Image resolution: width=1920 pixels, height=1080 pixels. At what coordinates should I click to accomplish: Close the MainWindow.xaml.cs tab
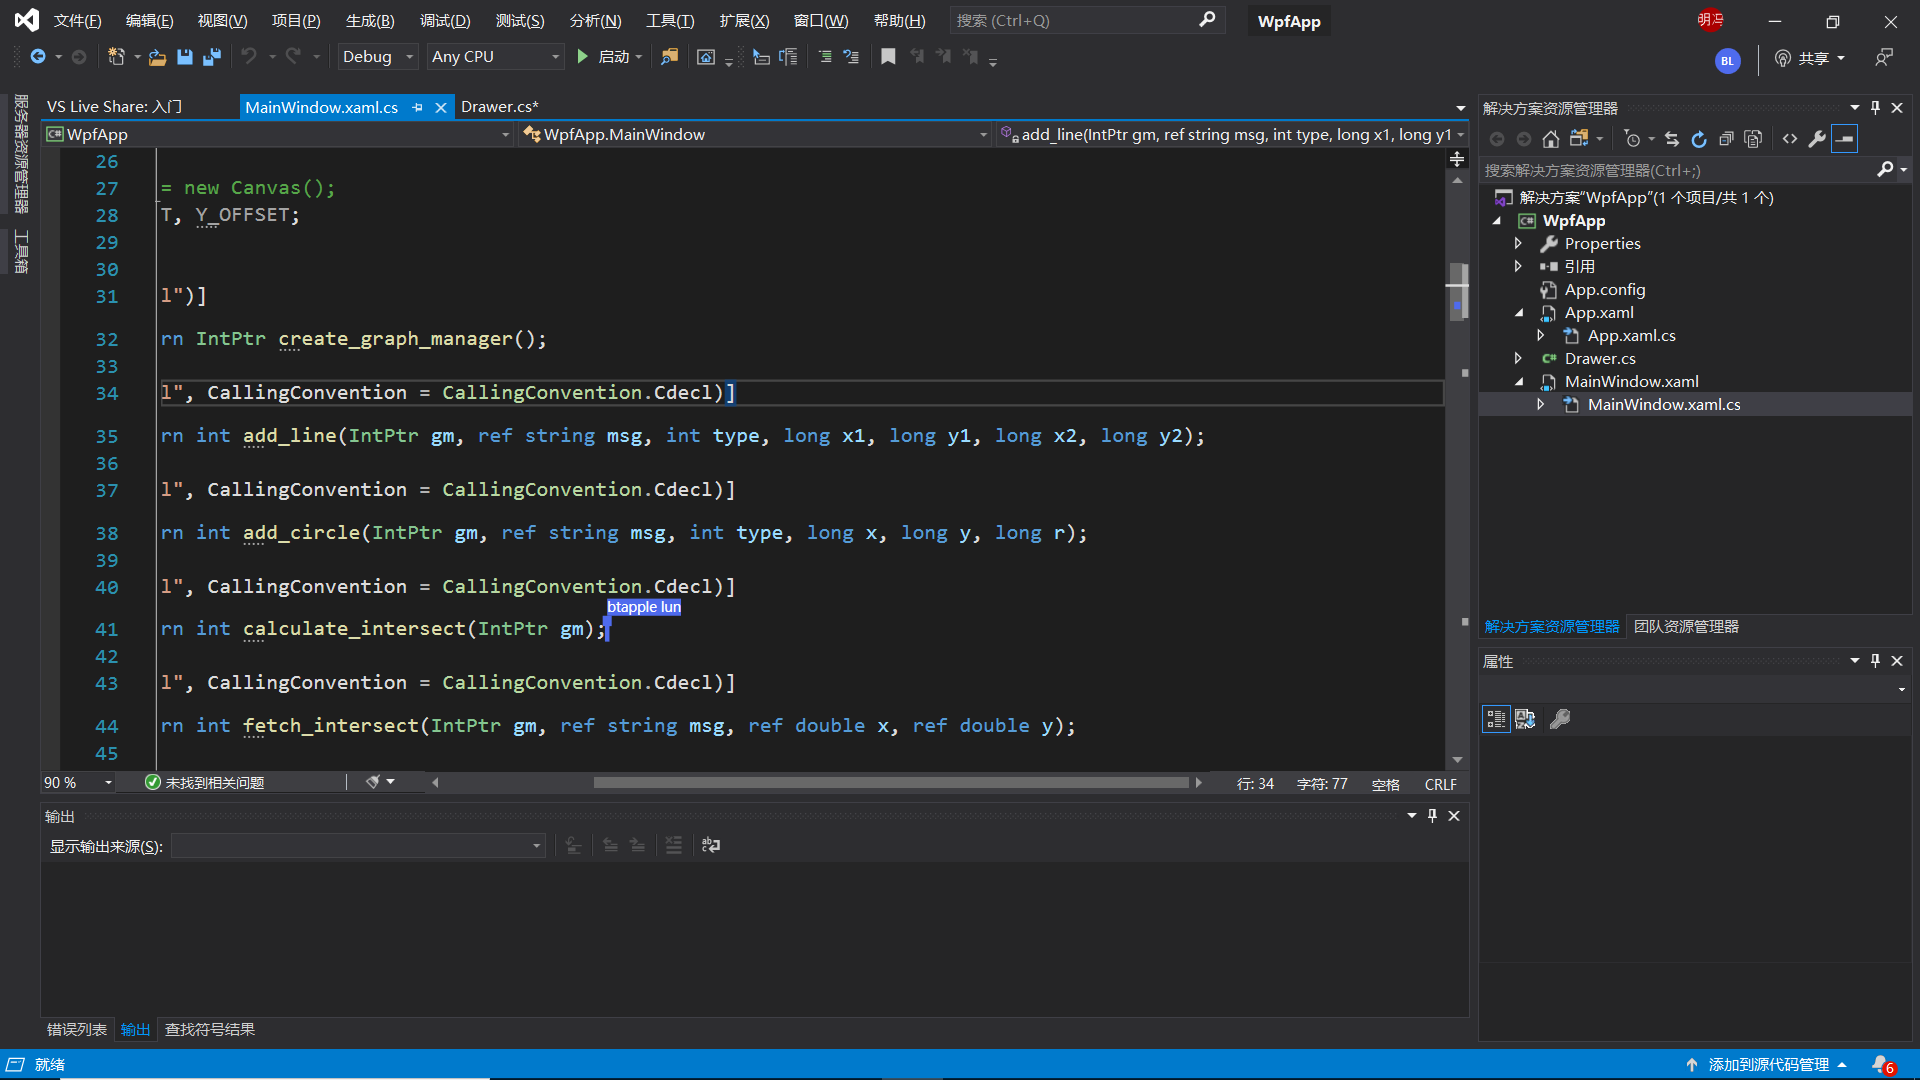440,107
